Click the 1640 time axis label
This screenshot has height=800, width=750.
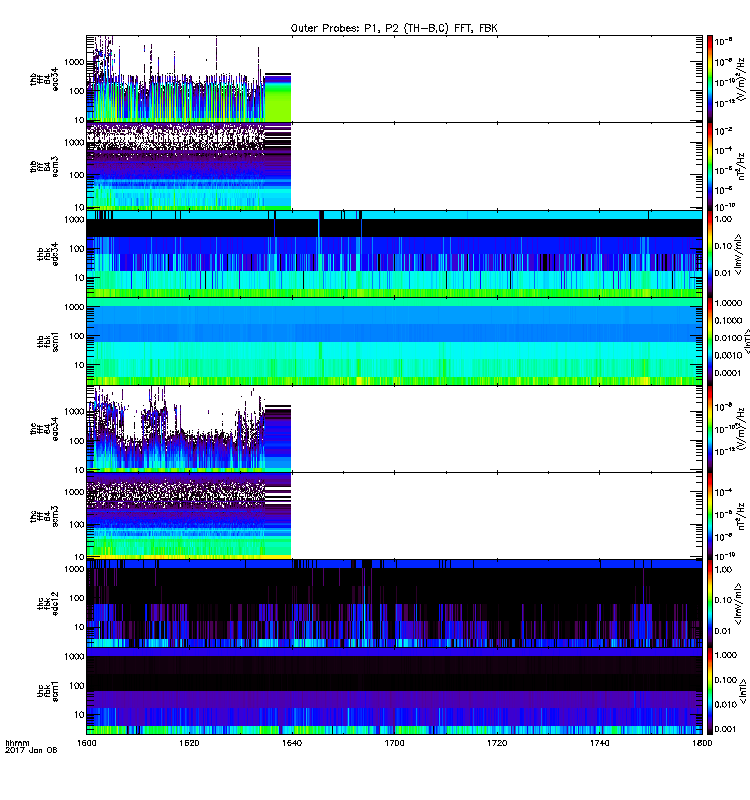point(291,743)
